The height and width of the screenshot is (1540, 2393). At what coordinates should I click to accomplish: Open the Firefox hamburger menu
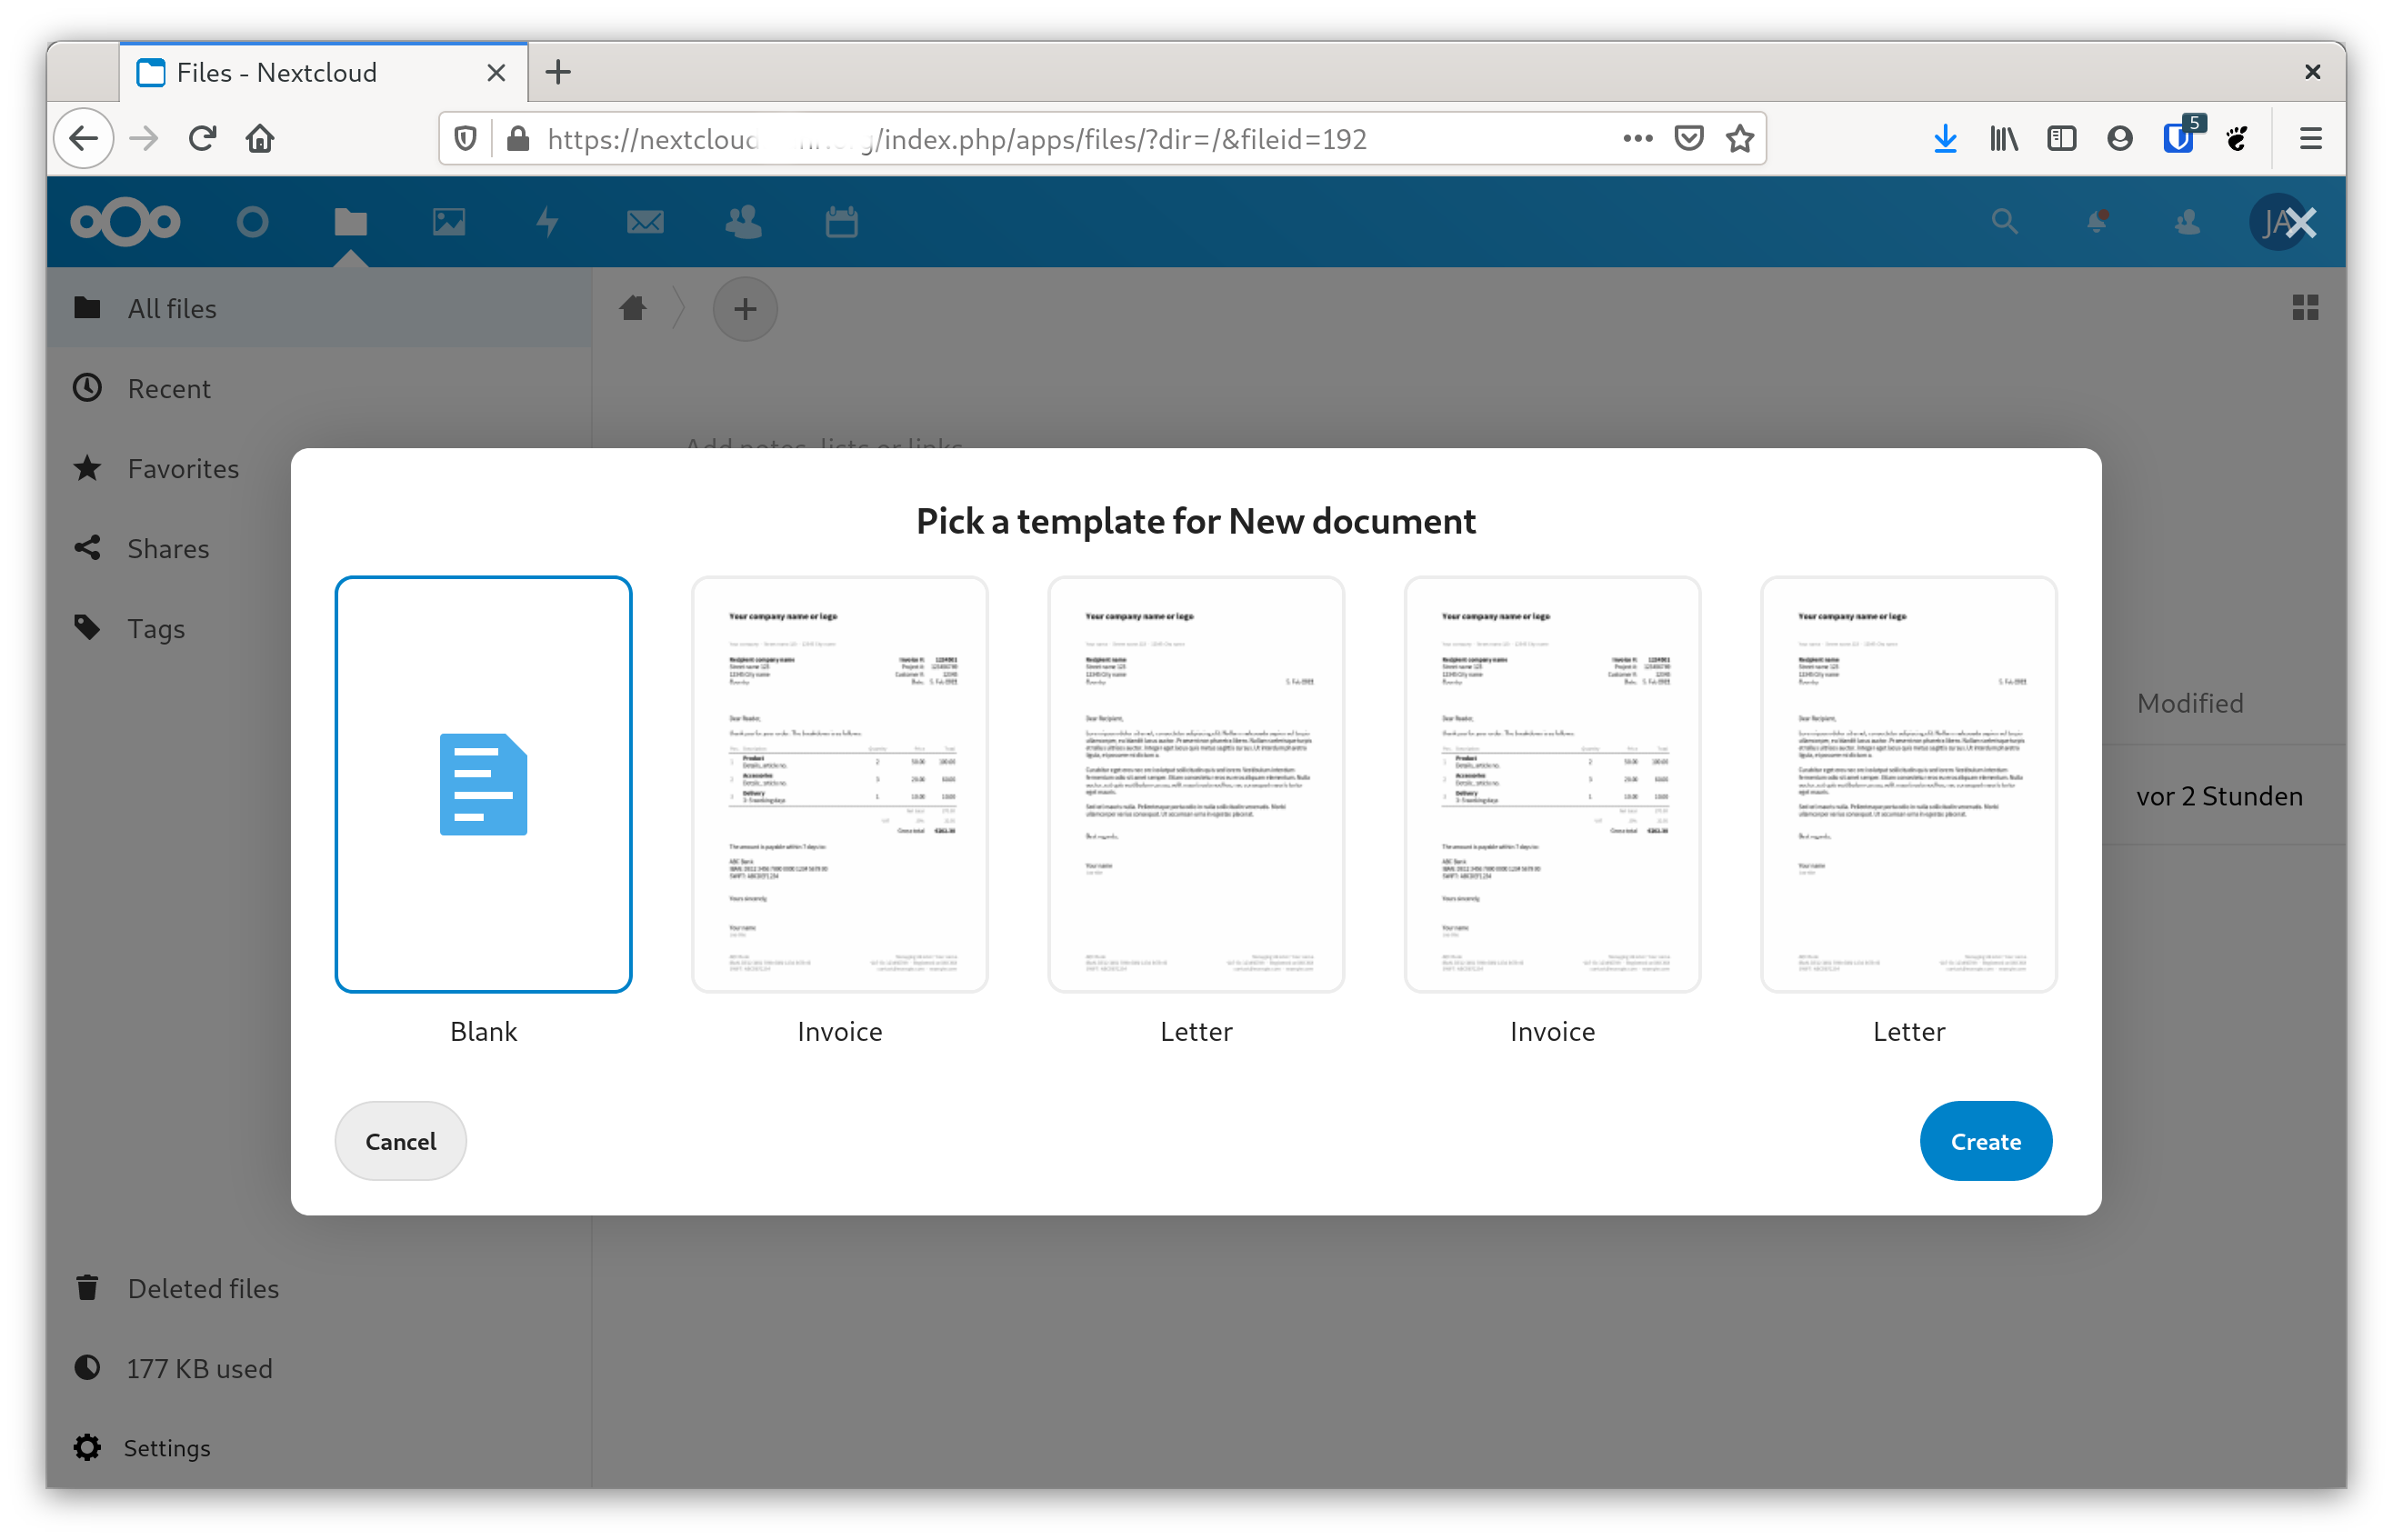(2311, 138)
